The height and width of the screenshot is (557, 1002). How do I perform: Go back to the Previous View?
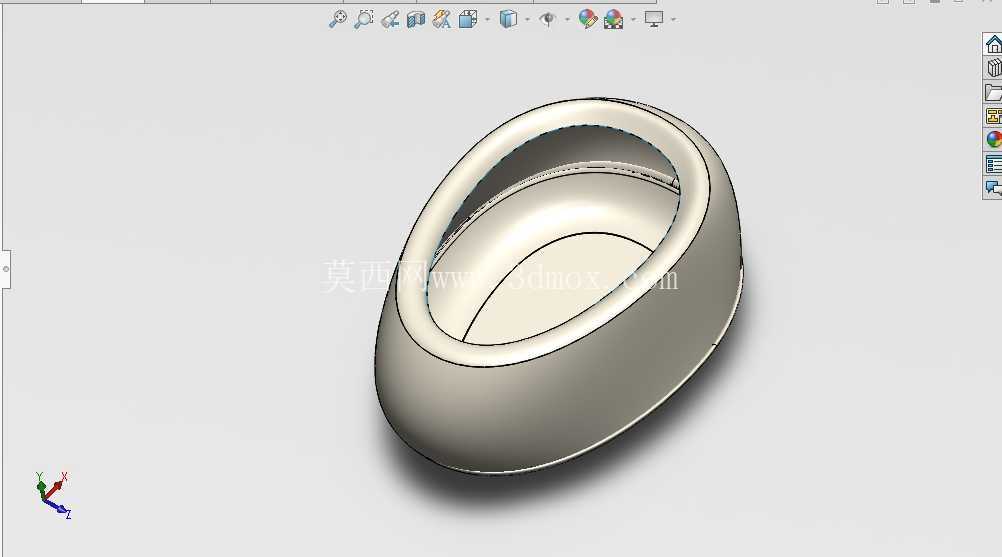[x=390, y=19]
